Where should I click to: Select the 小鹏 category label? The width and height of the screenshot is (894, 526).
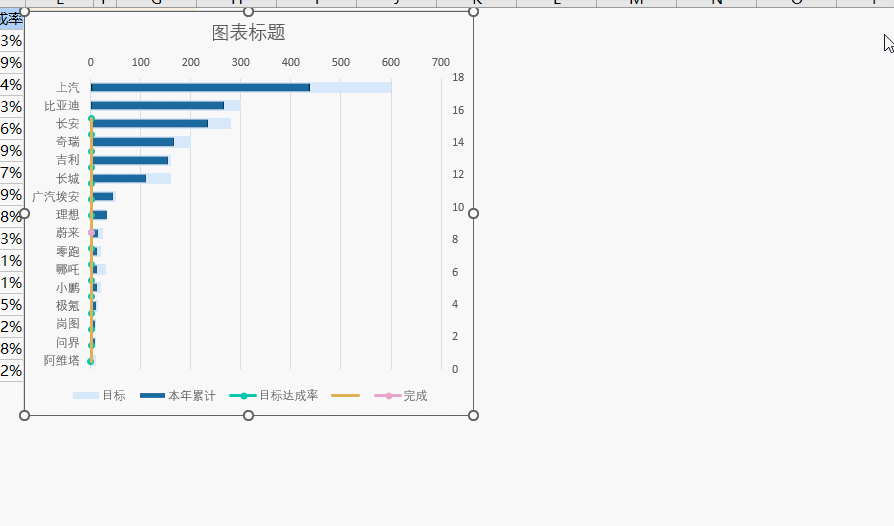[67, 288]
